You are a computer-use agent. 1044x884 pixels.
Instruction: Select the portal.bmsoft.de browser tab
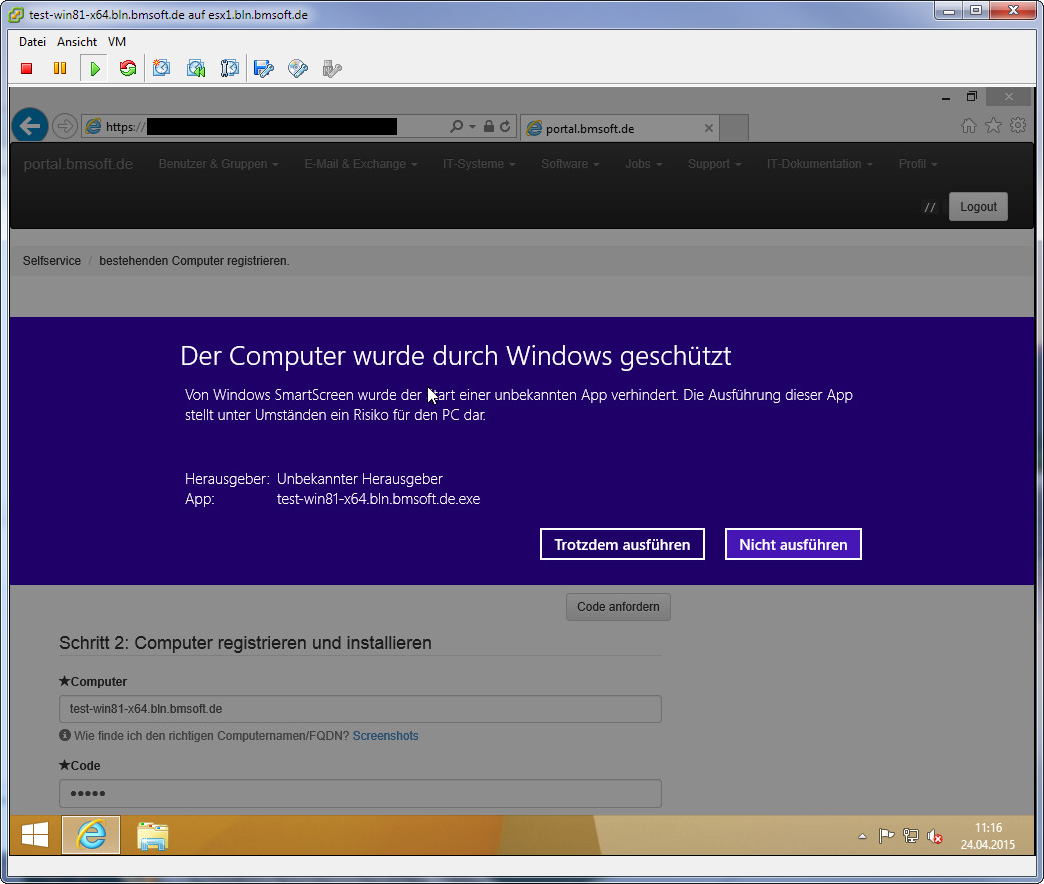[x=619, y=128]
